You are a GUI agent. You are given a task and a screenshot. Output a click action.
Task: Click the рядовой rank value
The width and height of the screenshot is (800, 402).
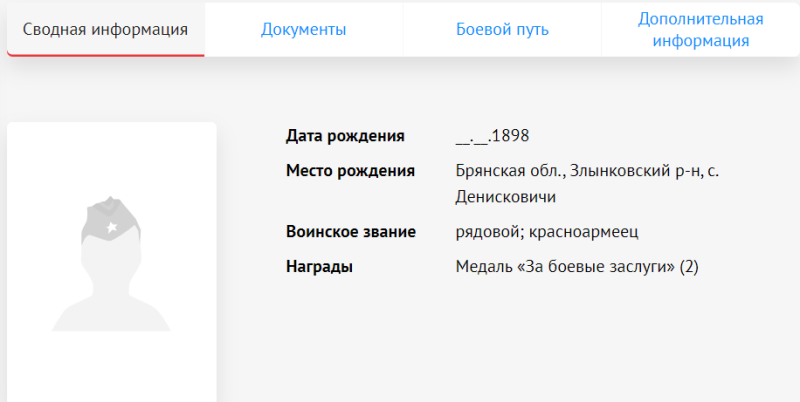pyautogui.click(x=486, y=232)
